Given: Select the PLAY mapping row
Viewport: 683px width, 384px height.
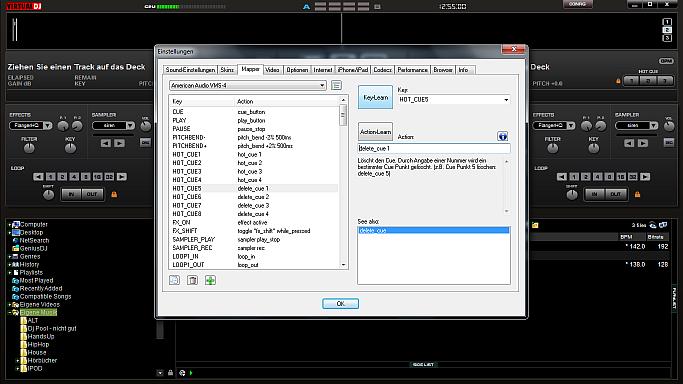Looking at the screenshot, I should [254, 120].
